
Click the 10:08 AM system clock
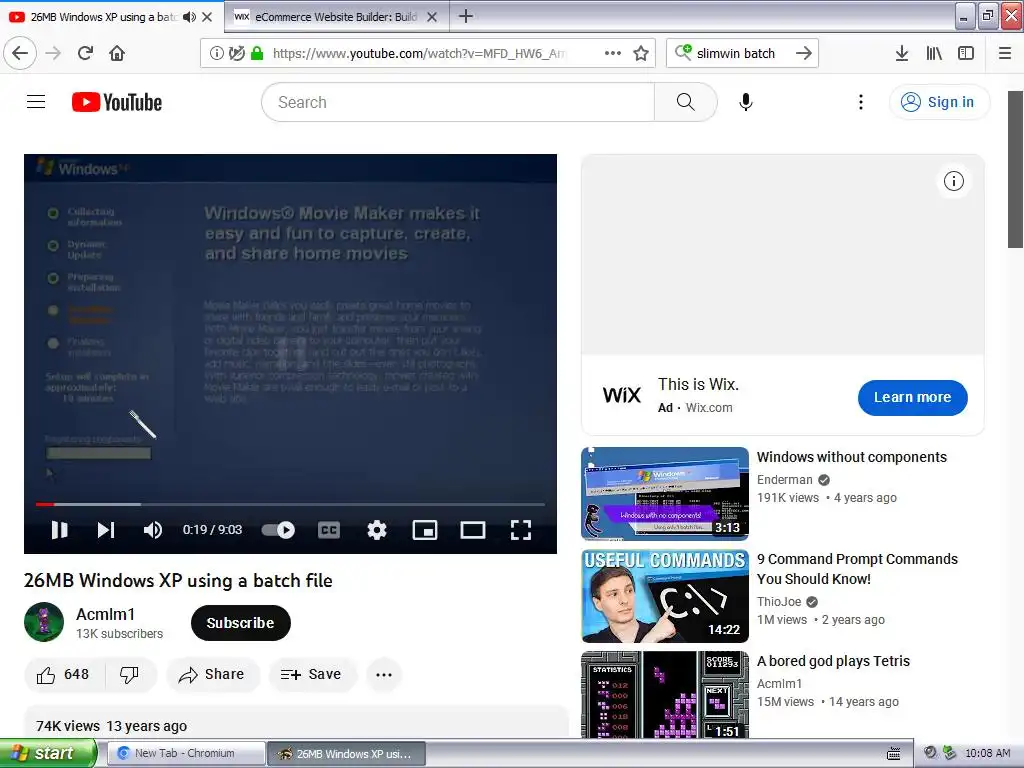(x=987, y=753)
